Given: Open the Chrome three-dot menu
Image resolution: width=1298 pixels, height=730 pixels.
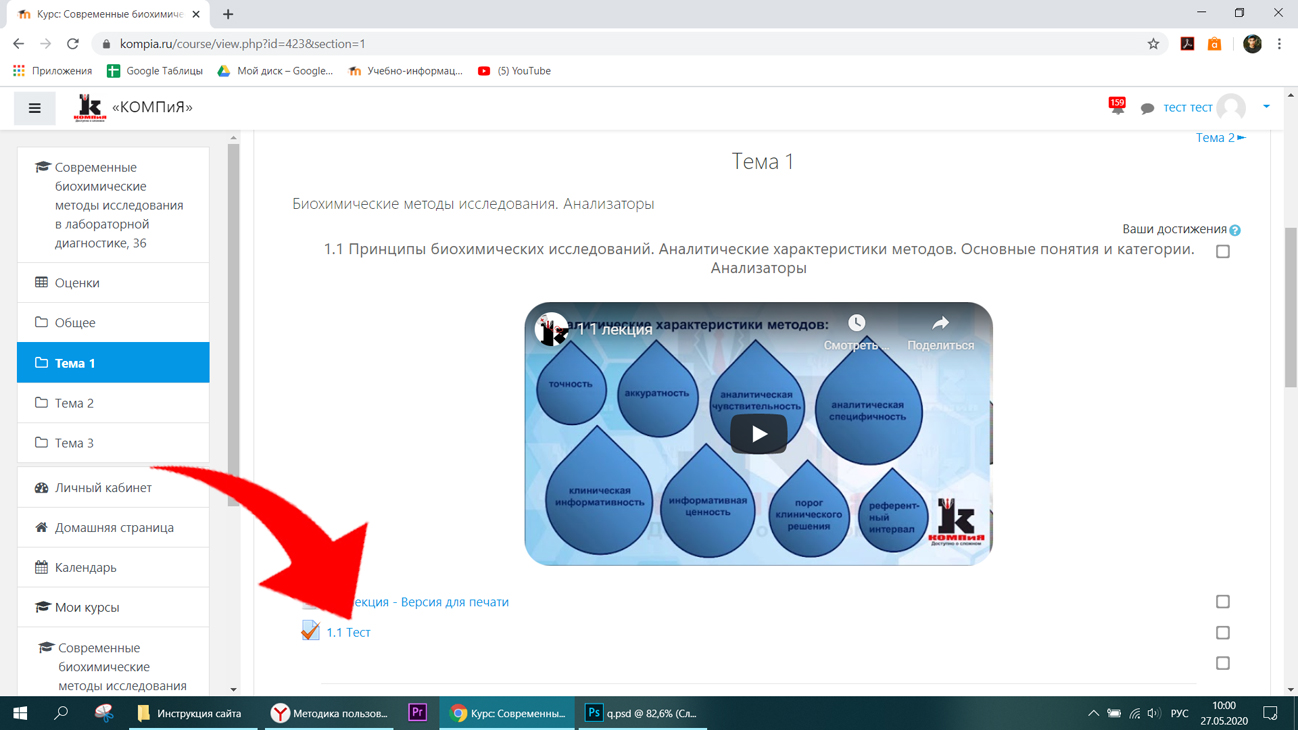Looking at the screenshot, I should pyautogui.click(x=1279, y=44).
